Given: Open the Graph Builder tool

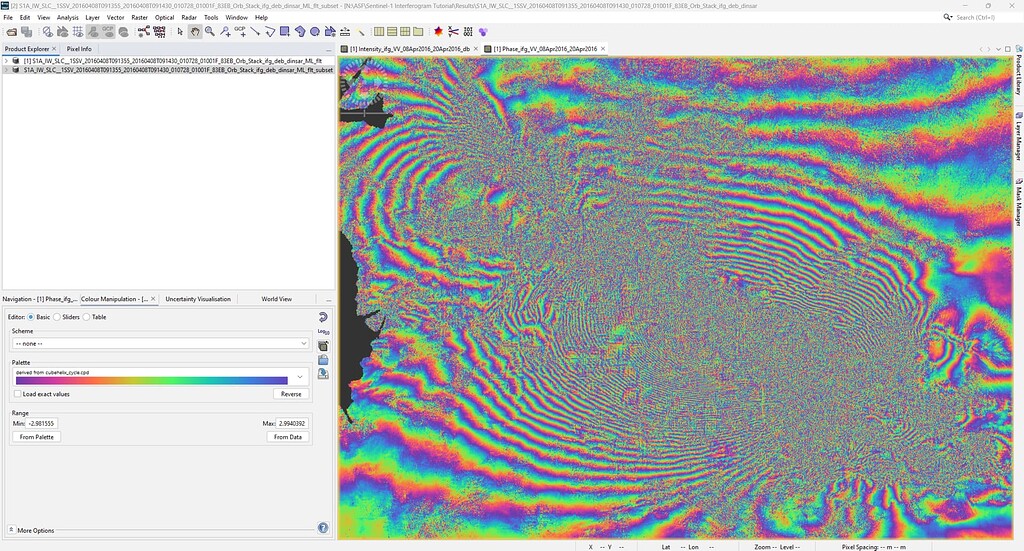Looking at the screenshot, I should click(144, 32).
